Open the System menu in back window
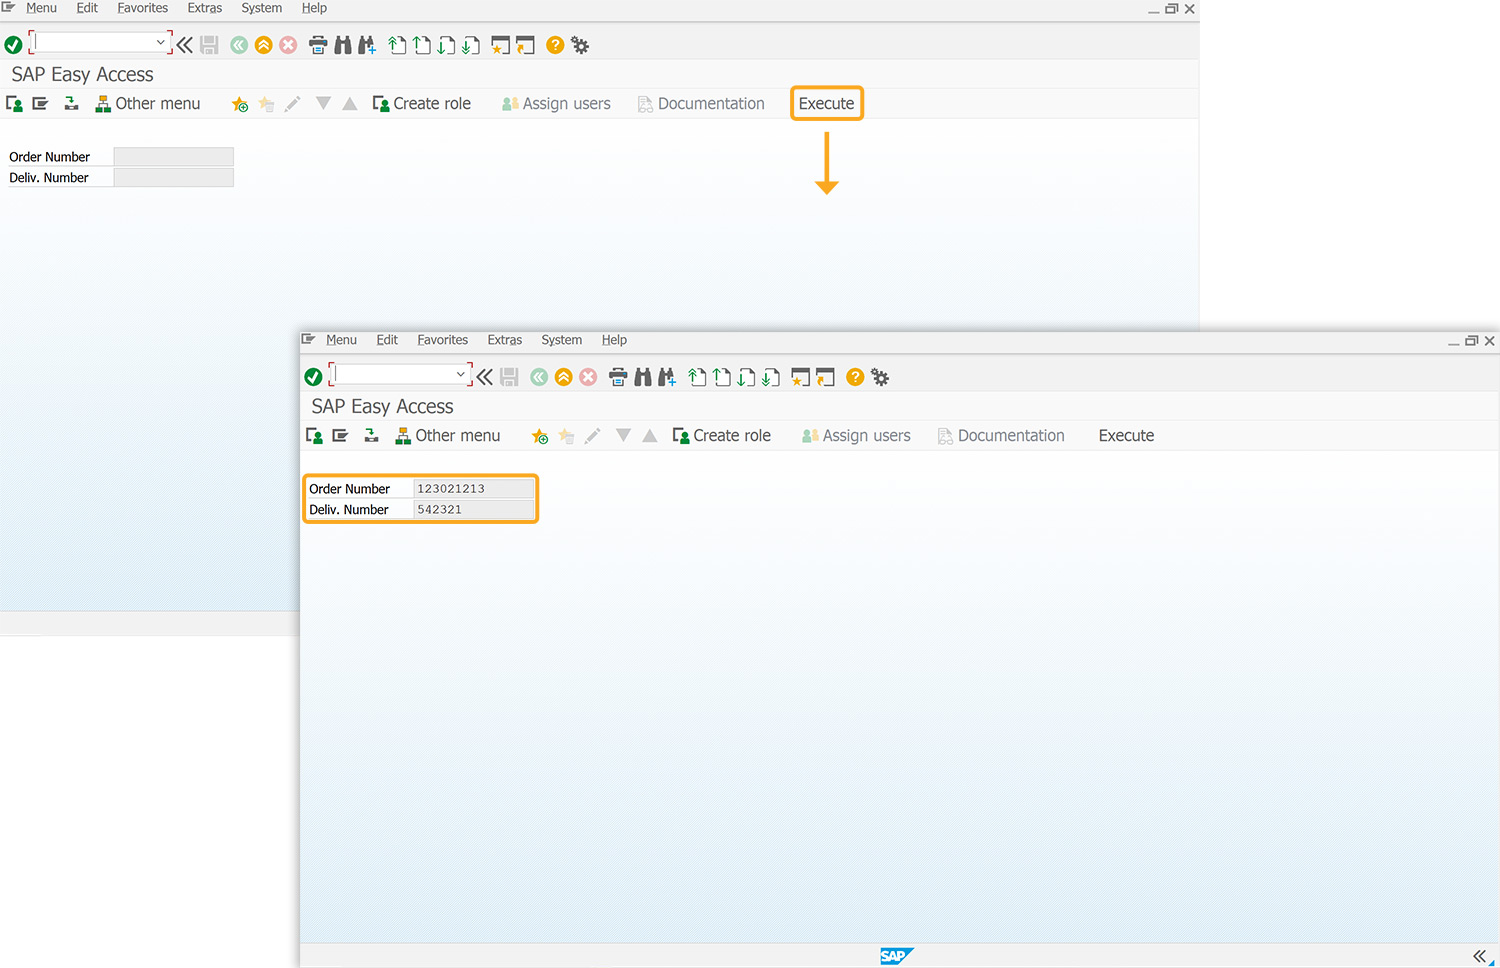Image resolution: width=1500 pixels, height=968 pixels. tap(262, 8)
